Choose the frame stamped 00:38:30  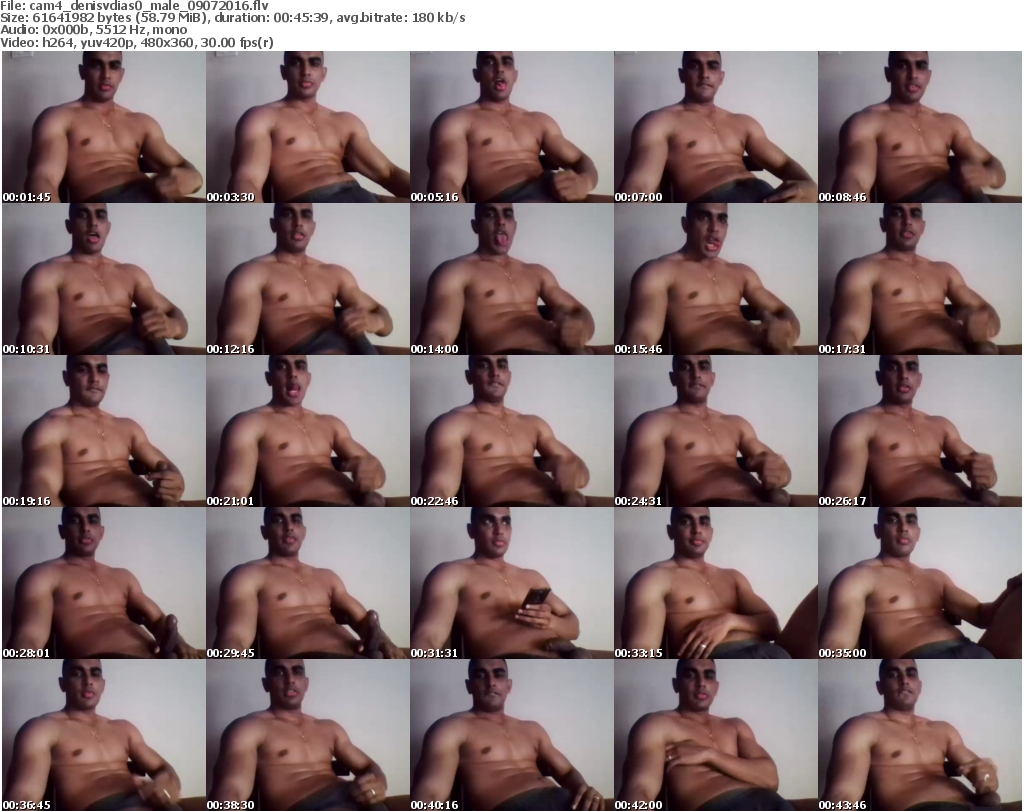pos(308,735)
